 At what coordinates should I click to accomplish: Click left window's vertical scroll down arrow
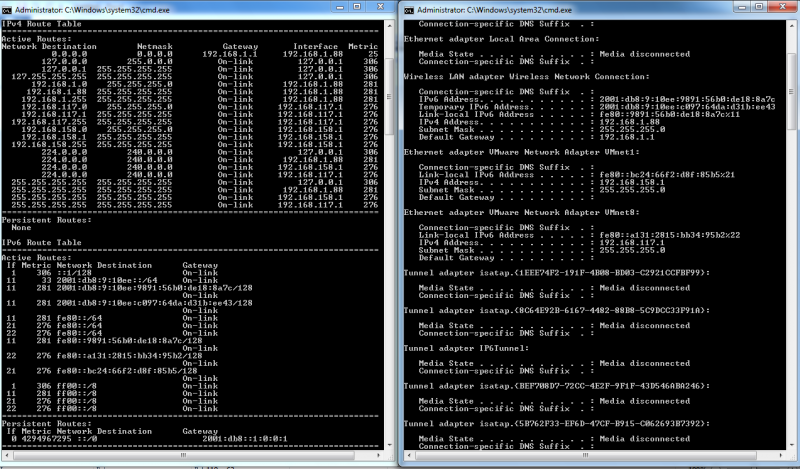pyautogui.click(x=389, y=445)
